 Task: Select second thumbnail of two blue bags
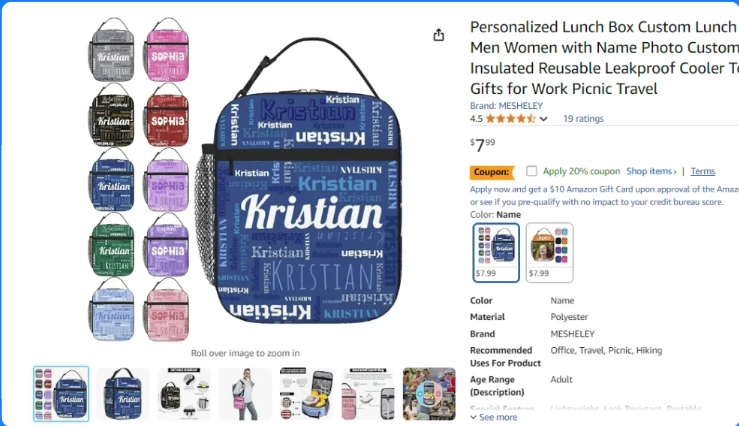123,393
